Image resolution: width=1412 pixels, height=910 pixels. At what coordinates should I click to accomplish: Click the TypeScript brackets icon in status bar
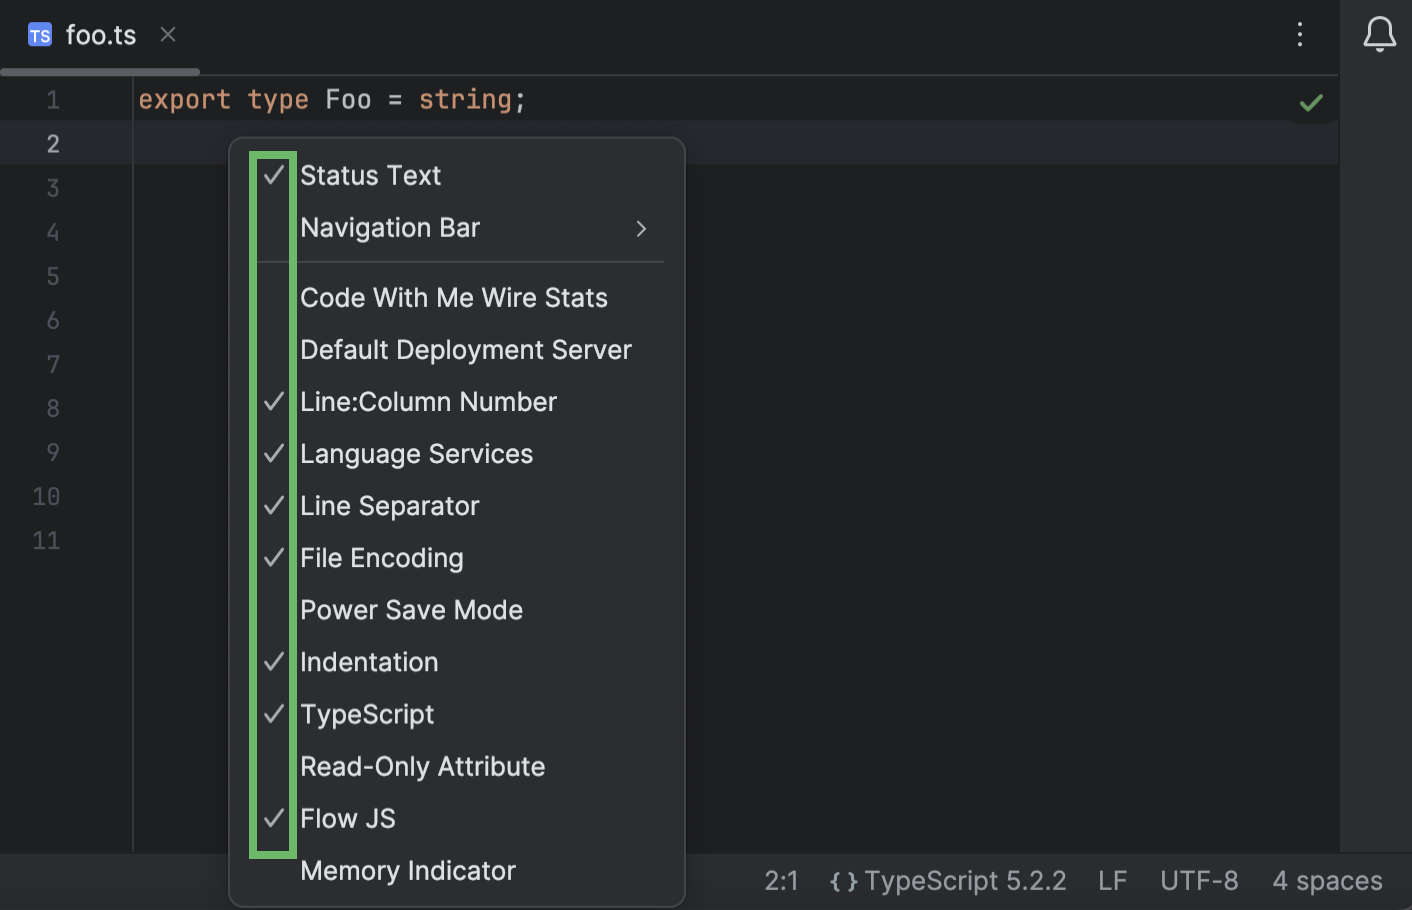(843, 880)
